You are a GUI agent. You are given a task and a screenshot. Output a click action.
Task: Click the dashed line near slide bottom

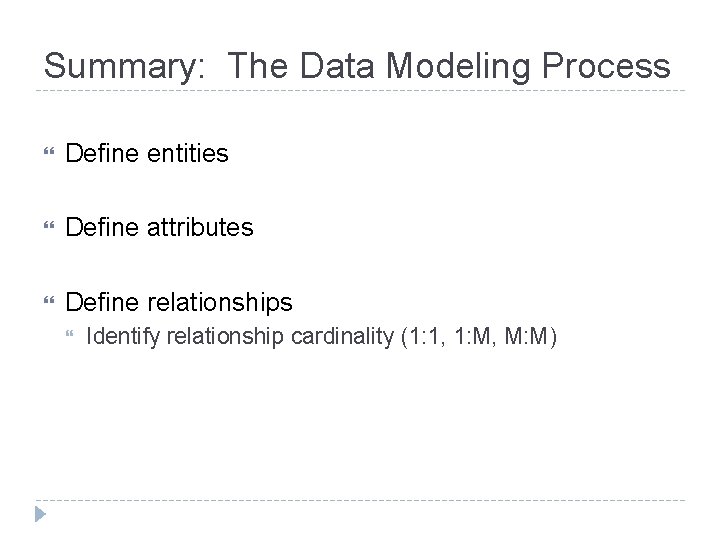point(360,500)
